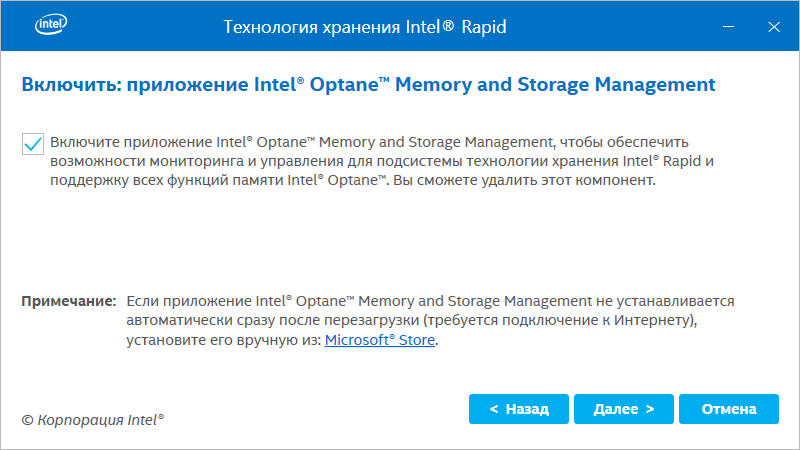Click title text "Технология хранения Intel Rapid"
The image size is (800, 450).
coord(364,26)
